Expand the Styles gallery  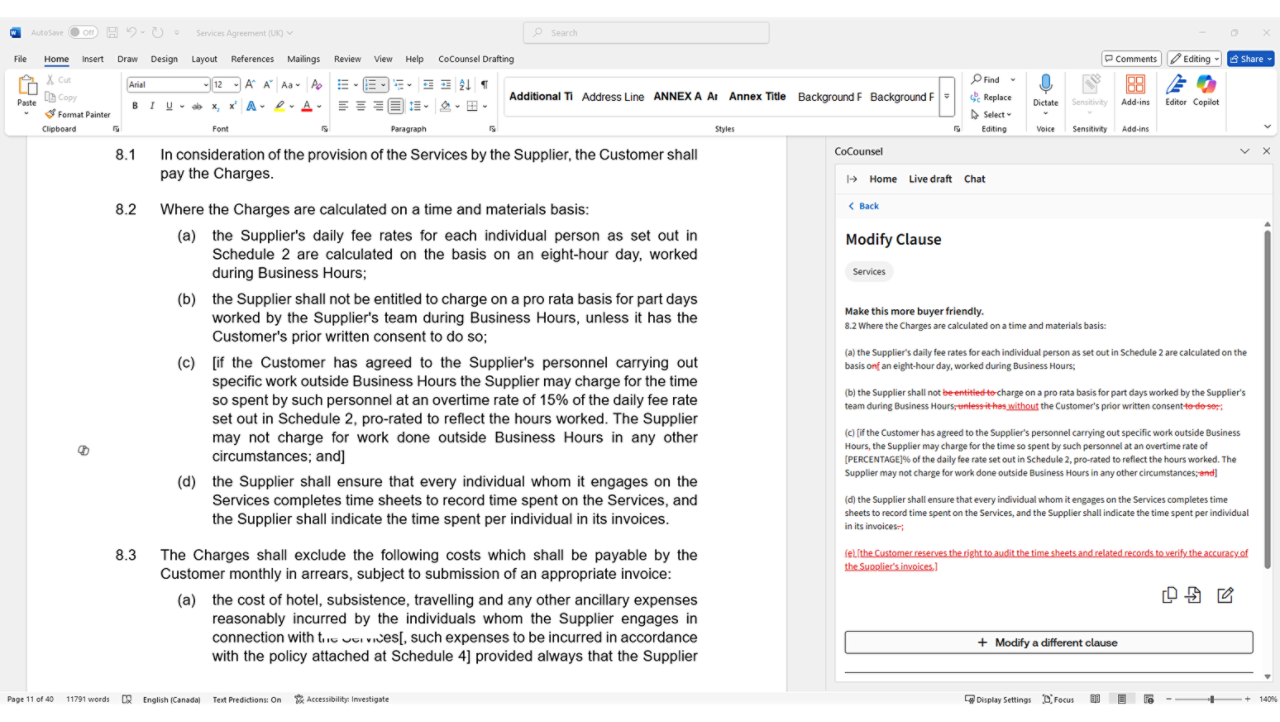click(947, 97)
